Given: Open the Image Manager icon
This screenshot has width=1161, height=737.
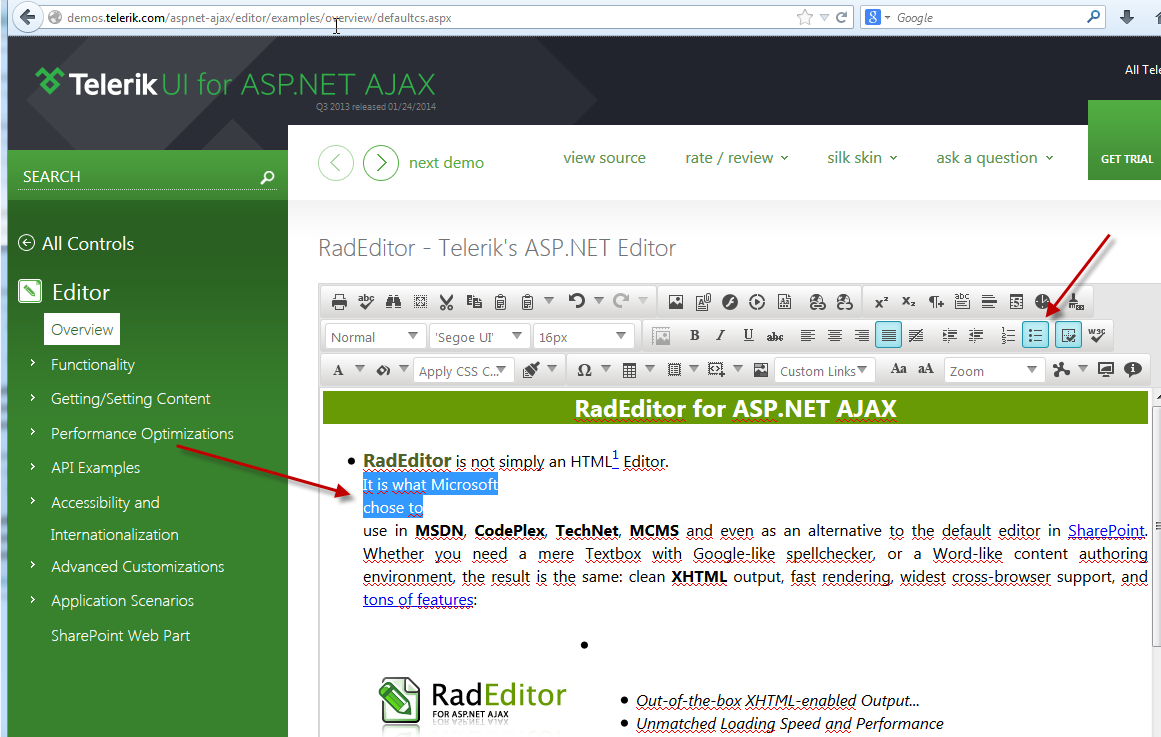Looking at the screenshot, I should (675, 301).
